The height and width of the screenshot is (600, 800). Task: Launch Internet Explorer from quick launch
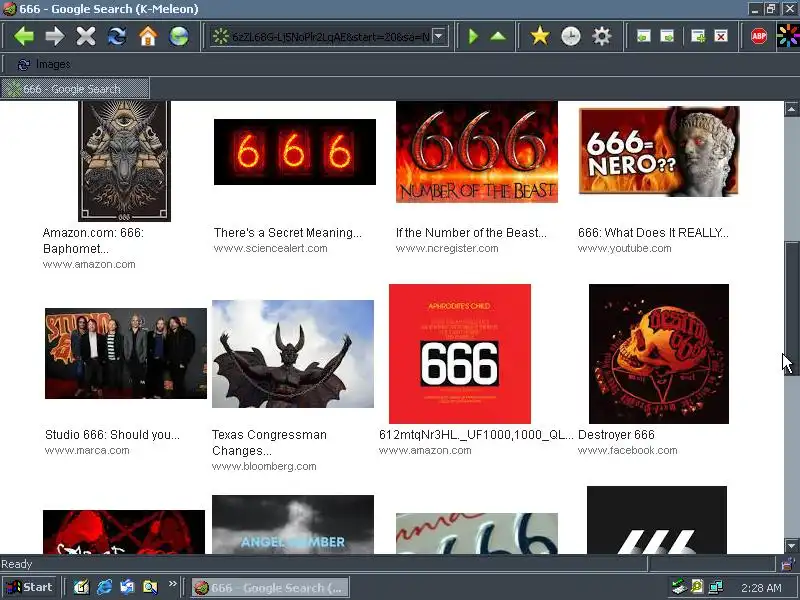click(105, 587)
